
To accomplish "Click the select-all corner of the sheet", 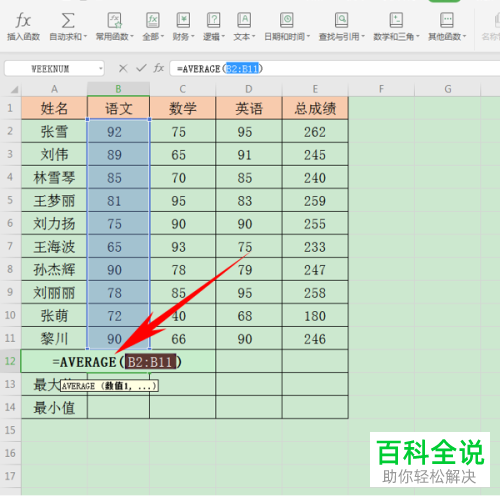I will (14, 89).
